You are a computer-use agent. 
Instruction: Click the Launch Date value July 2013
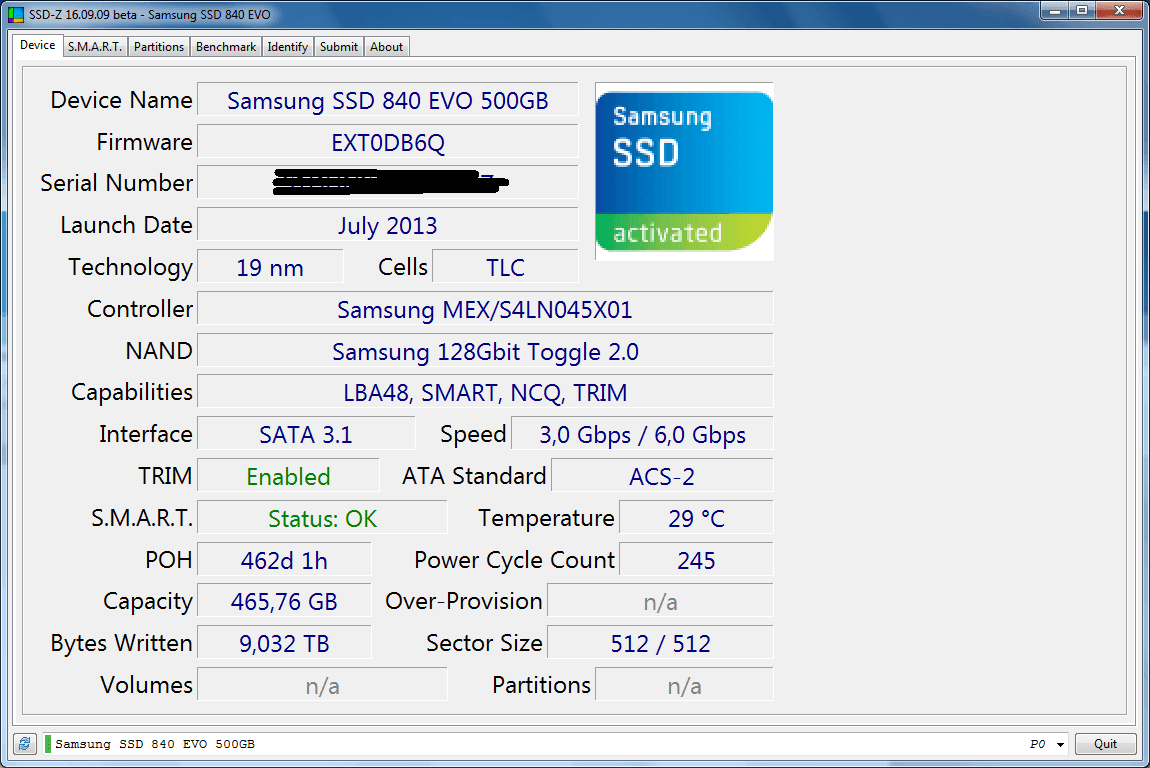coord(388,225)
